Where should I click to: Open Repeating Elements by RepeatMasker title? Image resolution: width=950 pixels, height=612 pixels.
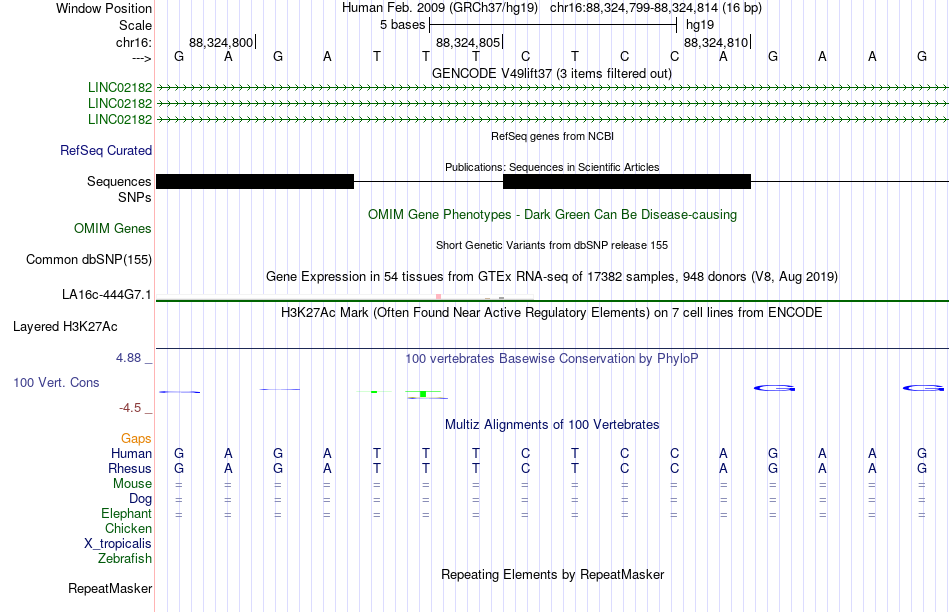coord(552,574)
